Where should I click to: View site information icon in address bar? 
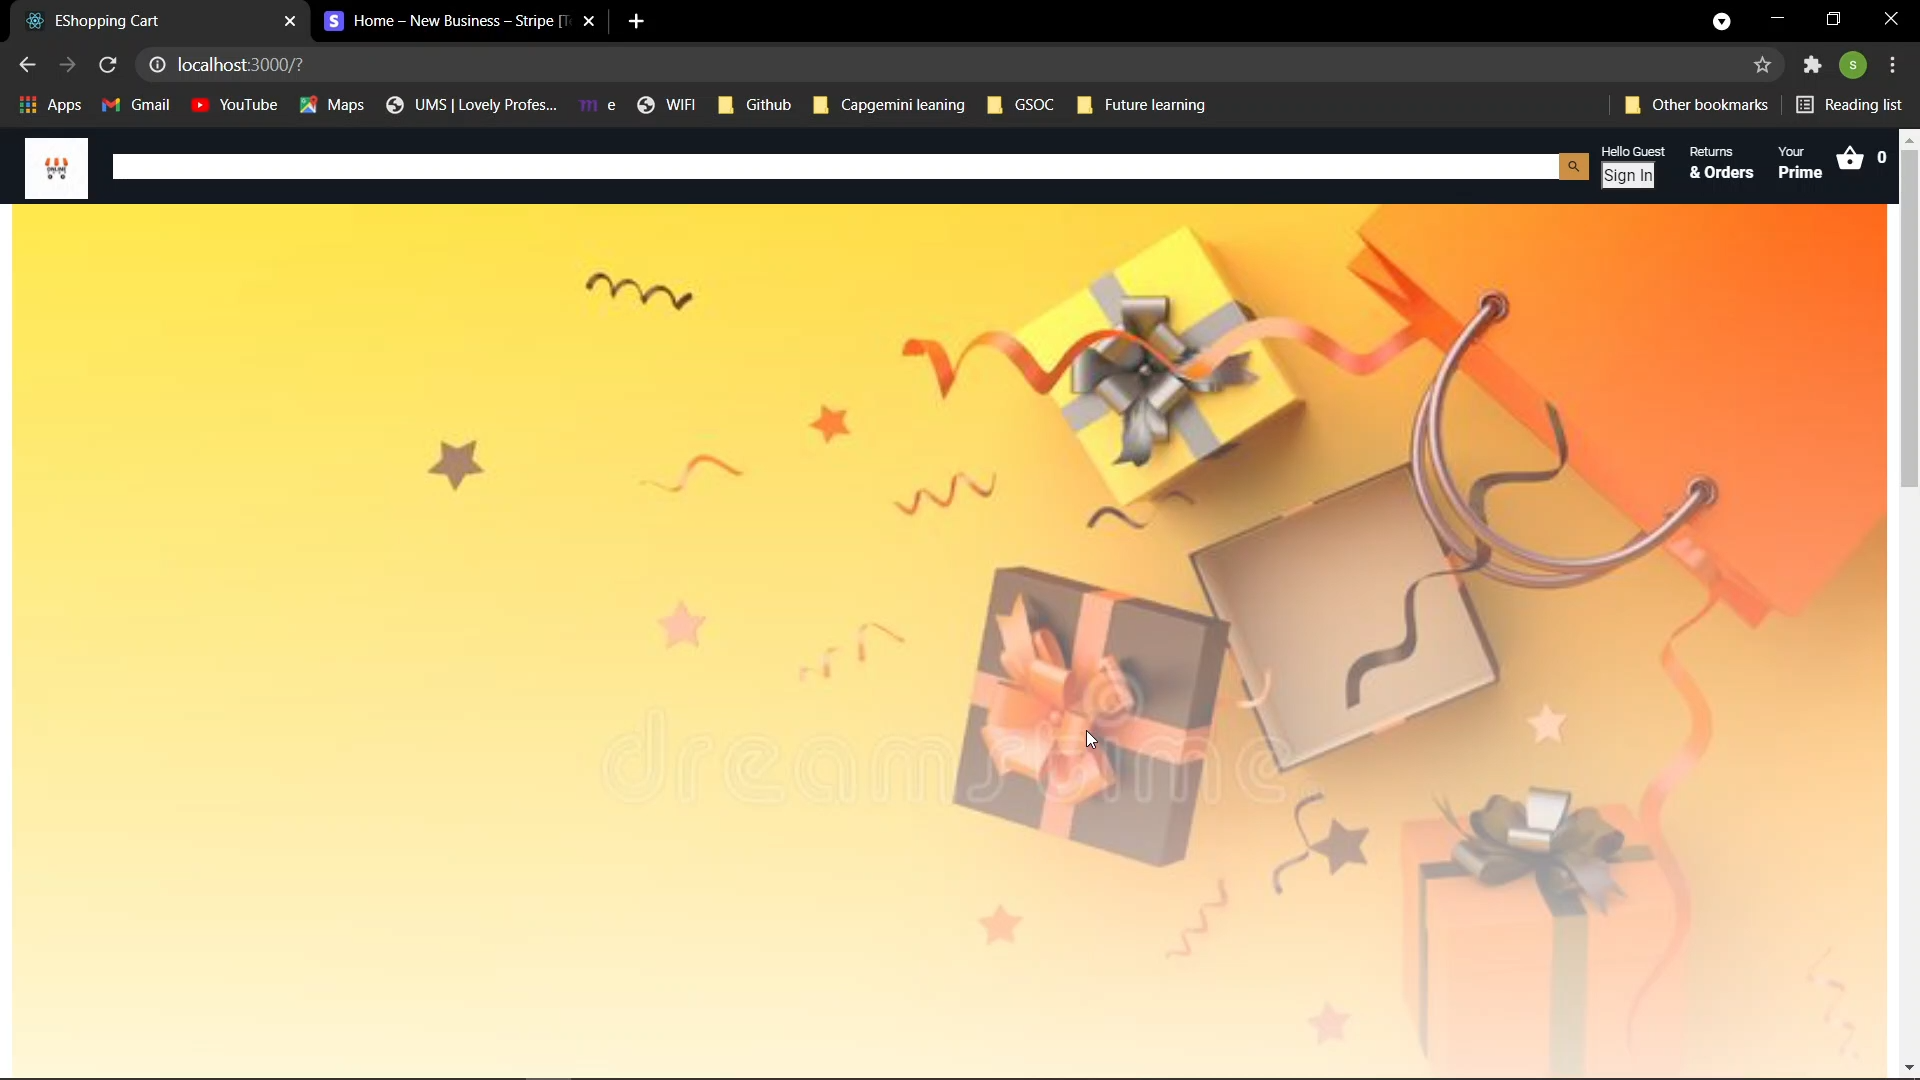[157, 65]
